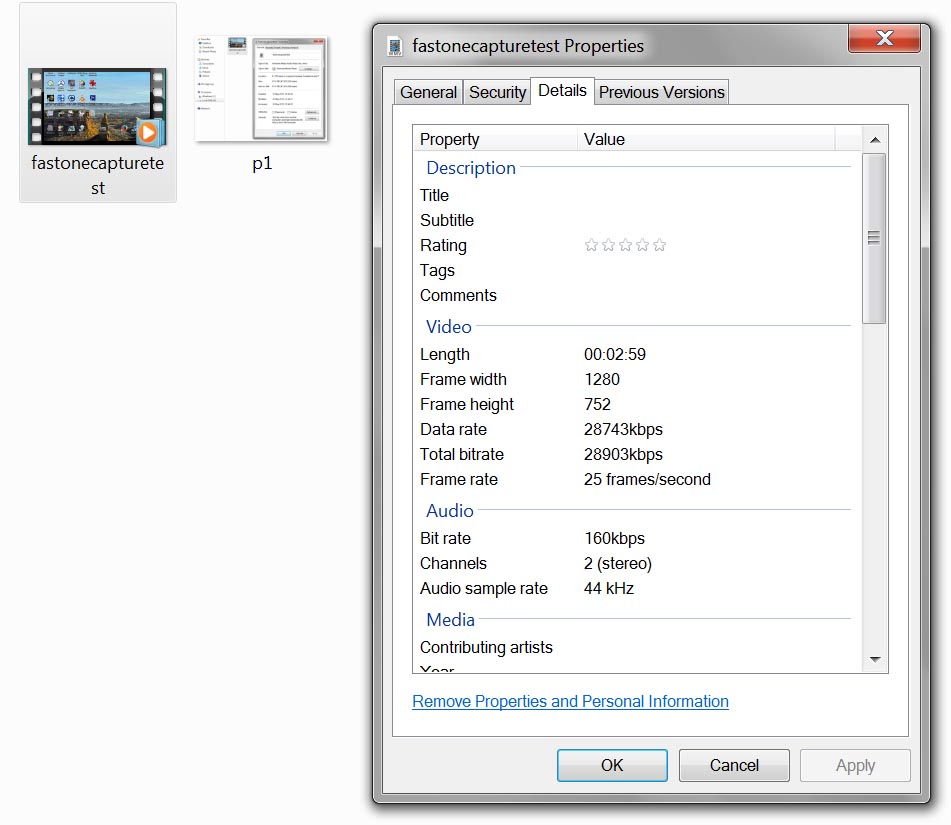Image resolution: width=951 pixels, height=825 pixels.
Task: Set rating to five stars
Action: (659, 245)
